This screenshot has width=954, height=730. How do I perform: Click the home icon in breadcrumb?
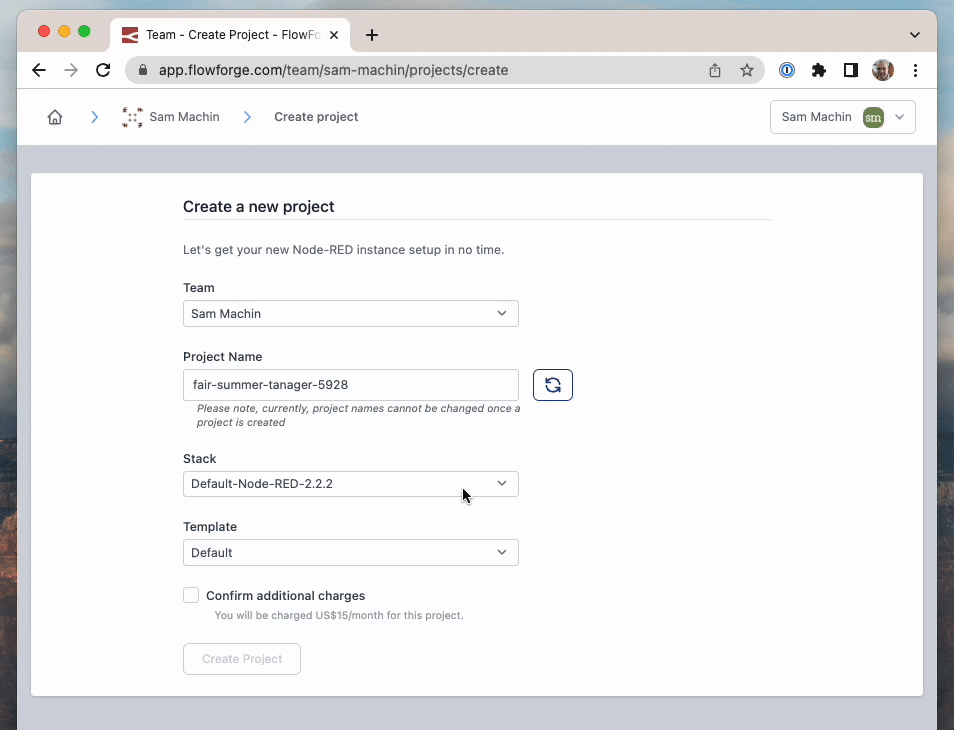[x=55, y=117]
